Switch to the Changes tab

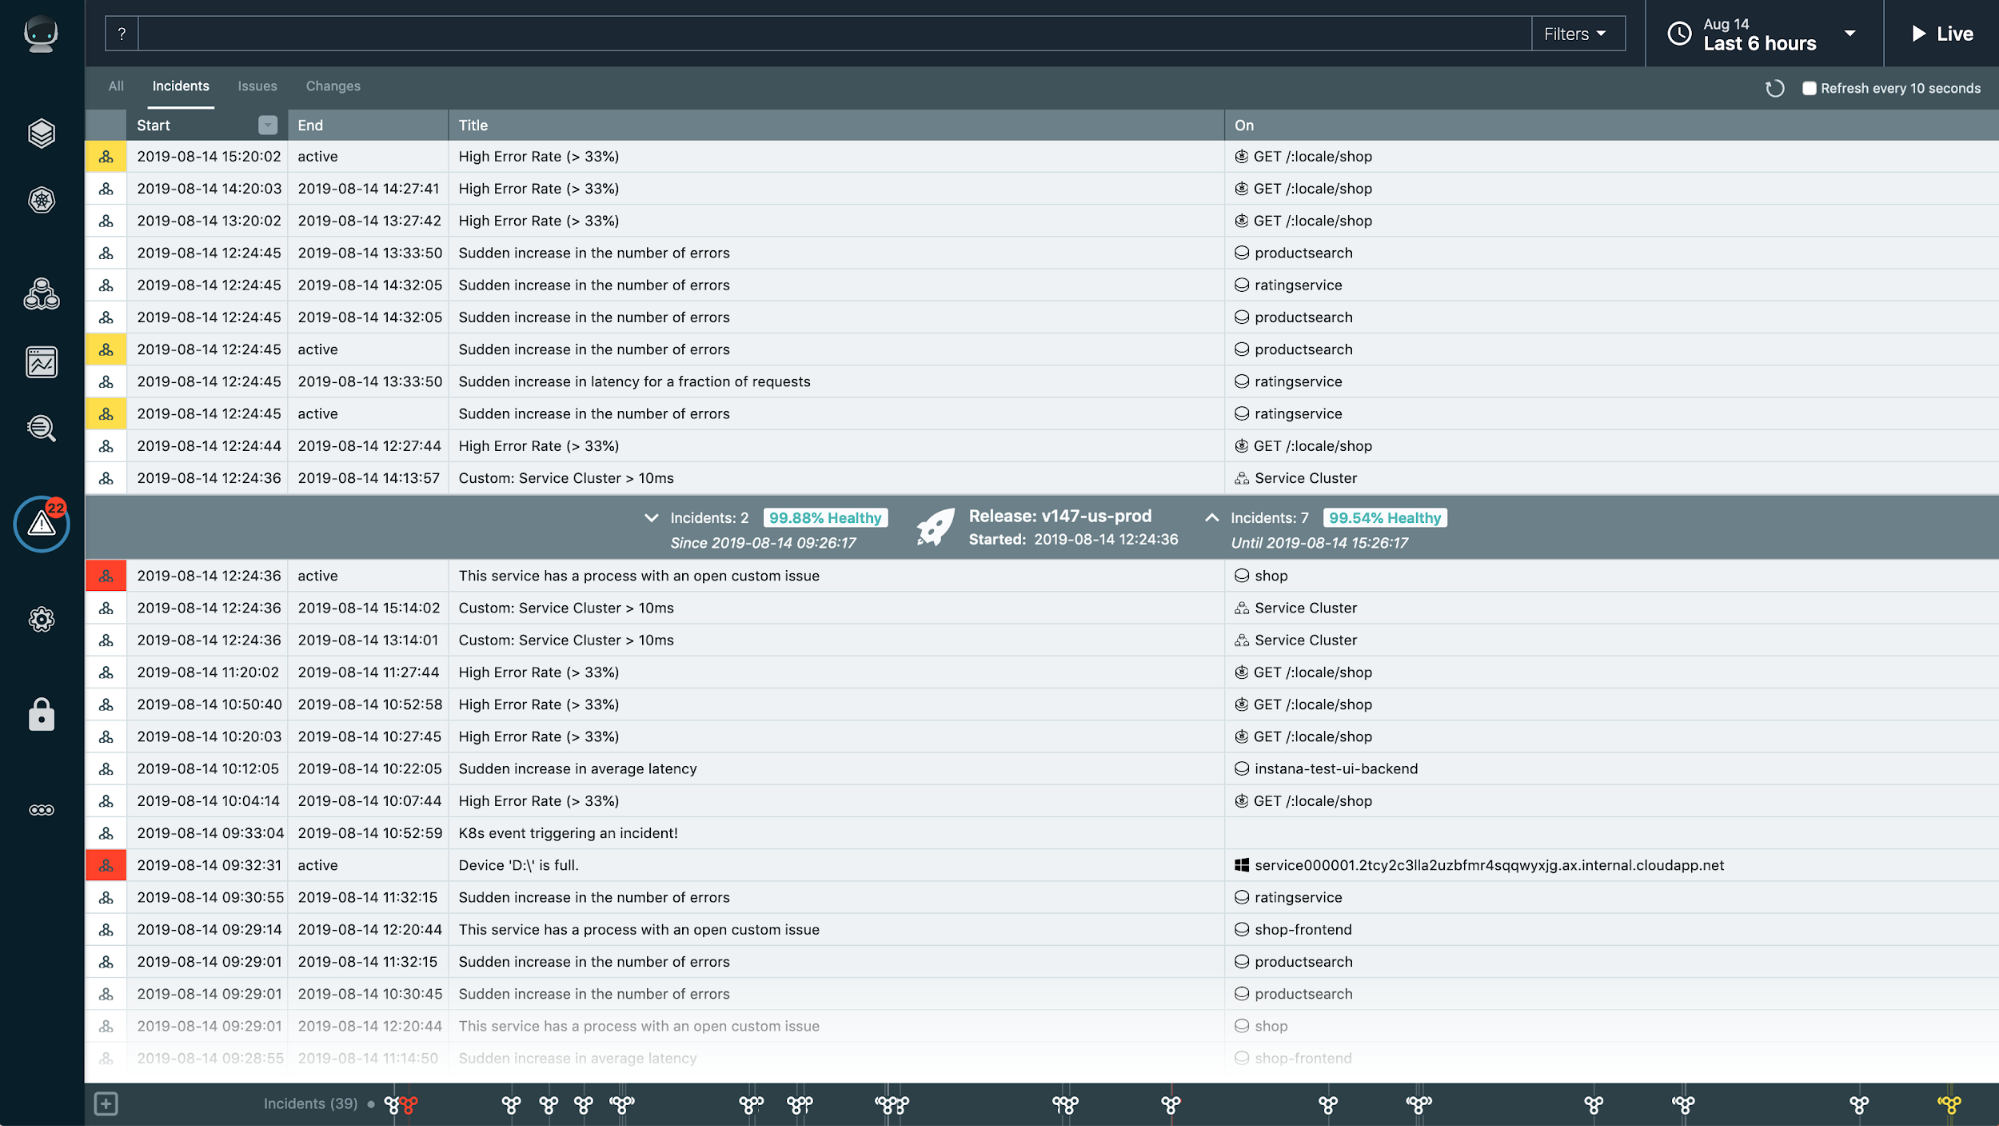click(333, 86)
